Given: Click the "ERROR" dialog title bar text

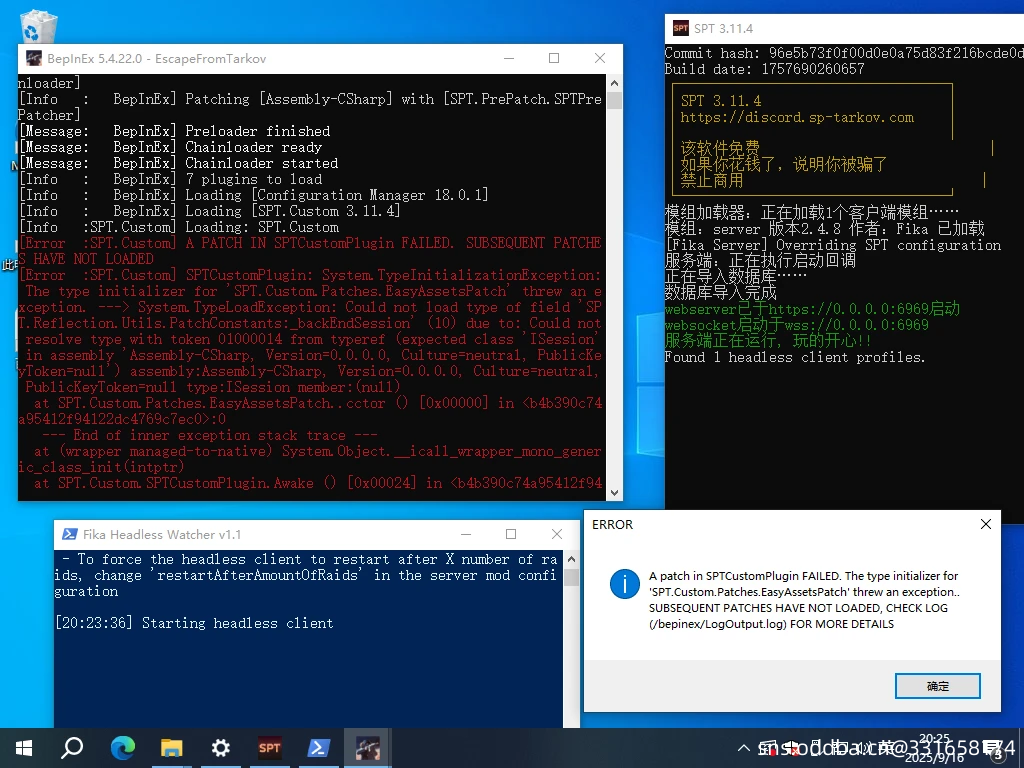Looking at the screenshot, I should 613,524.
